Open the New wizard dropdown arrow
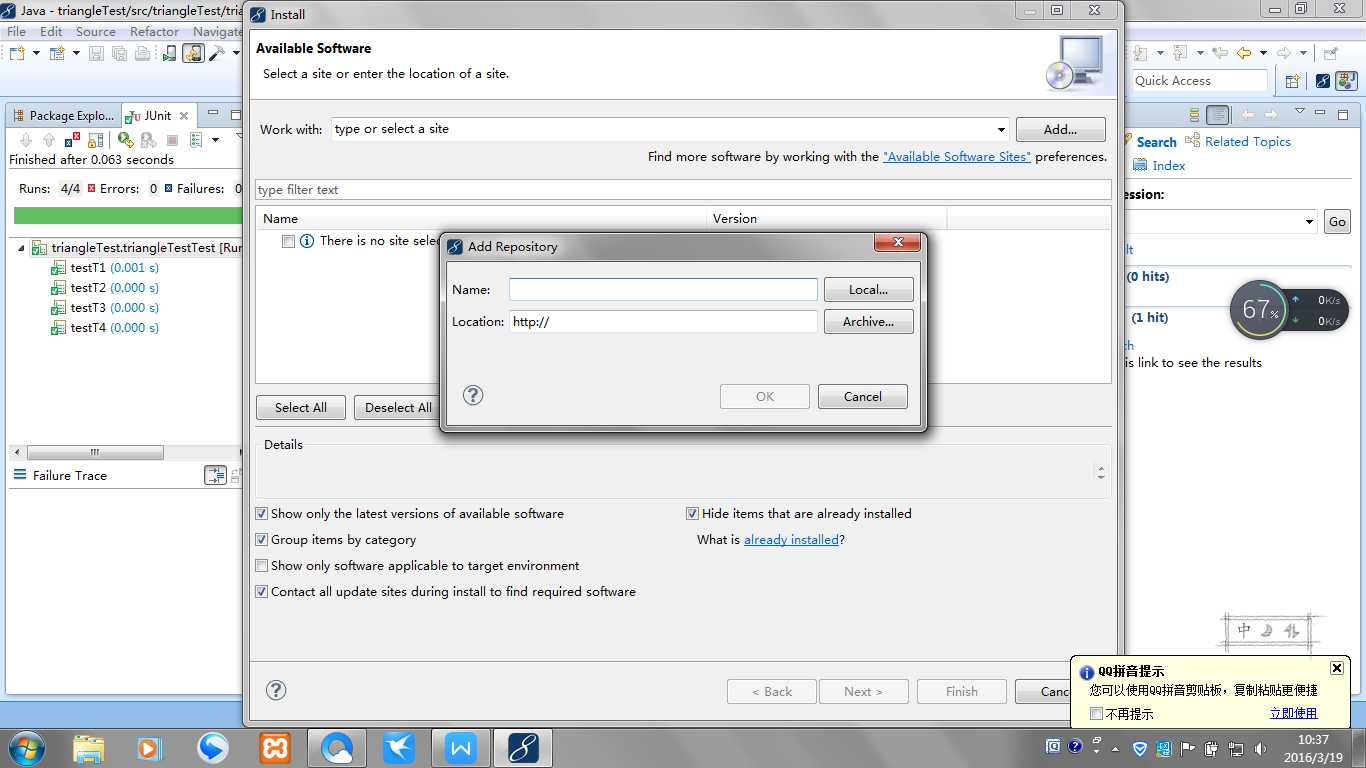This screenshot has width=1366, height=768. click(37, 53)
